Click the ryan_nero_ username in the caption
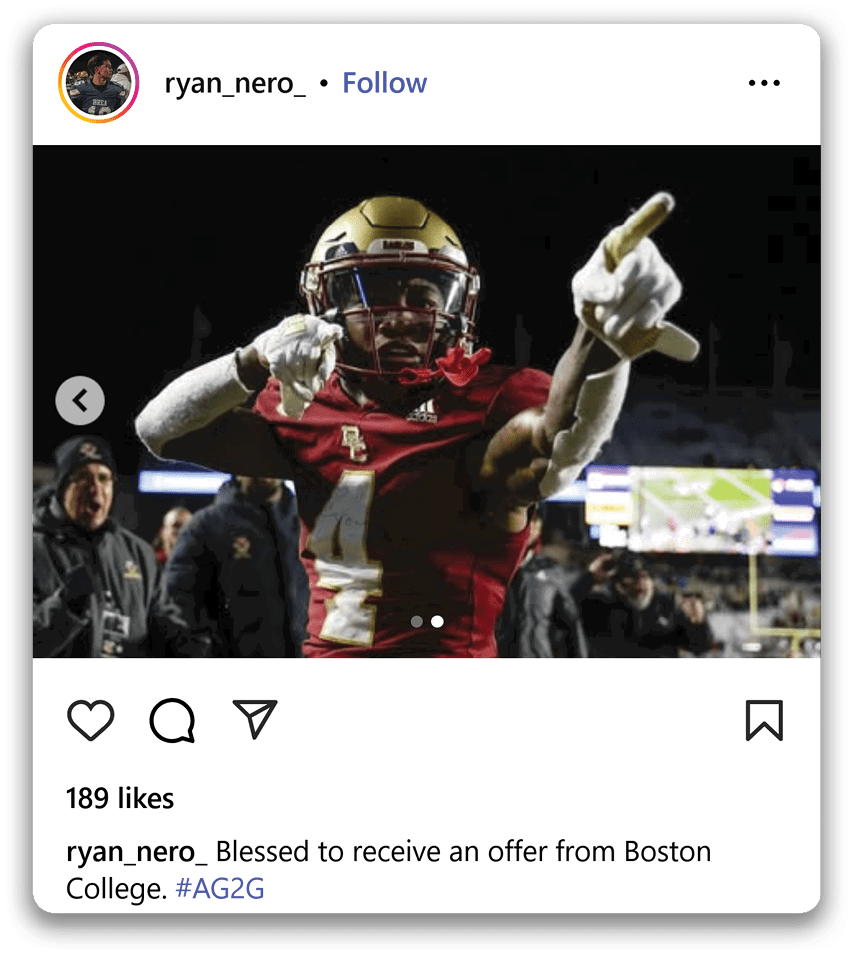This screenshot has width=854, height=955. click(x=136, y=852)
